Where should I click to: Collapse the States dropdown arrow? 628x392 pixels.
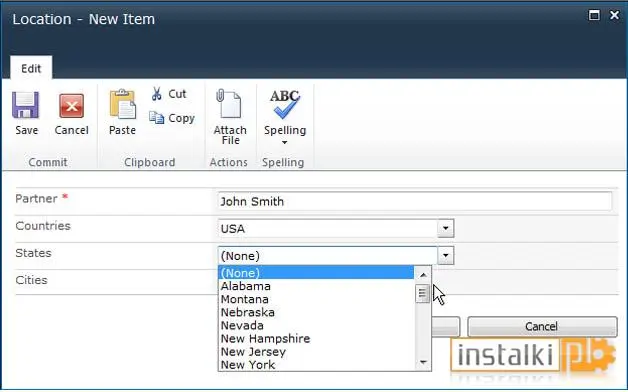(x=445, y=255)
